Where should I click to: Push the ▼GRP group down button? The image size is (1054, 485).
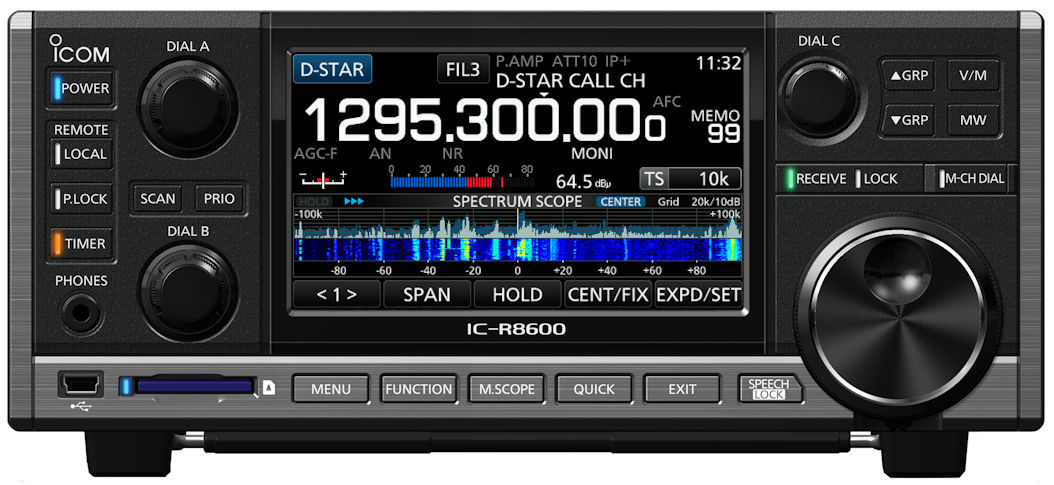908,120
